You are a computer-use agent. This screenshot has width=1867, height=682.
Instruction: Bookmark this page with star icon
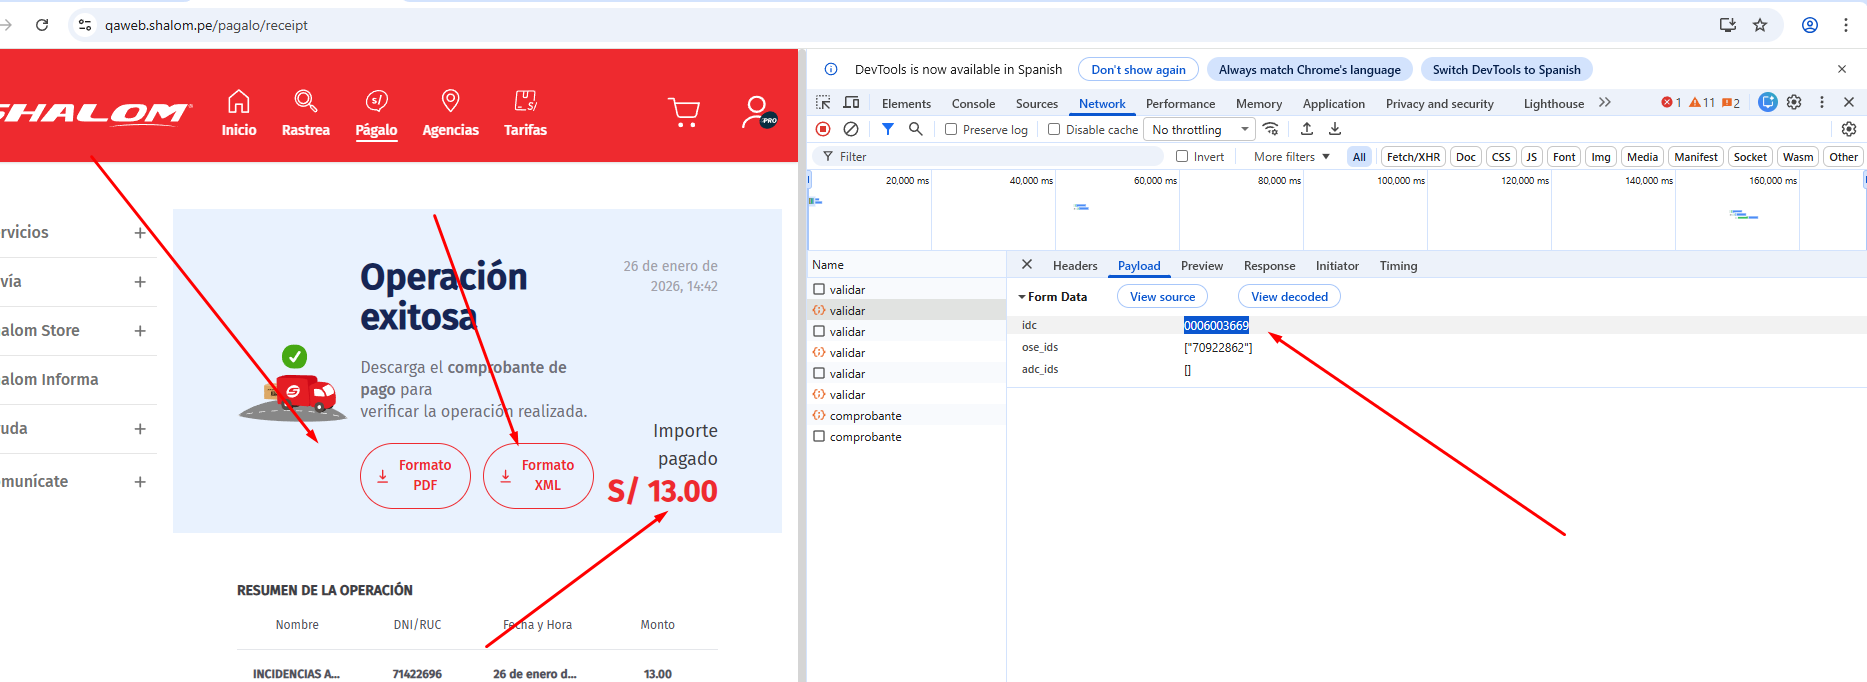point(1760,25)
